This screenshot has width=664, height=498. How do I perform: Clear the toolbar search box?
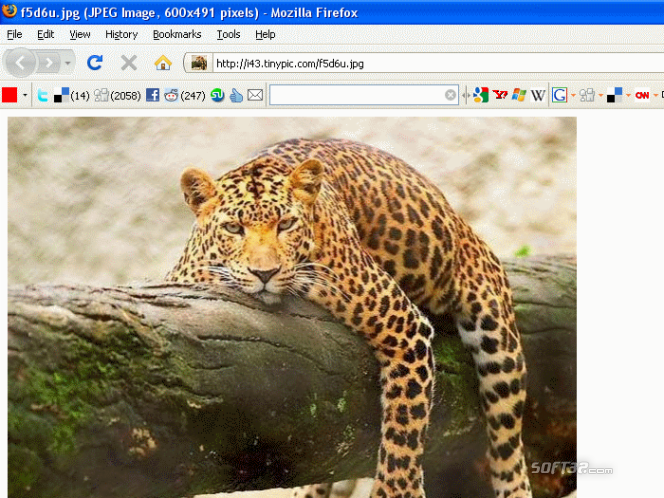[451, 95]
